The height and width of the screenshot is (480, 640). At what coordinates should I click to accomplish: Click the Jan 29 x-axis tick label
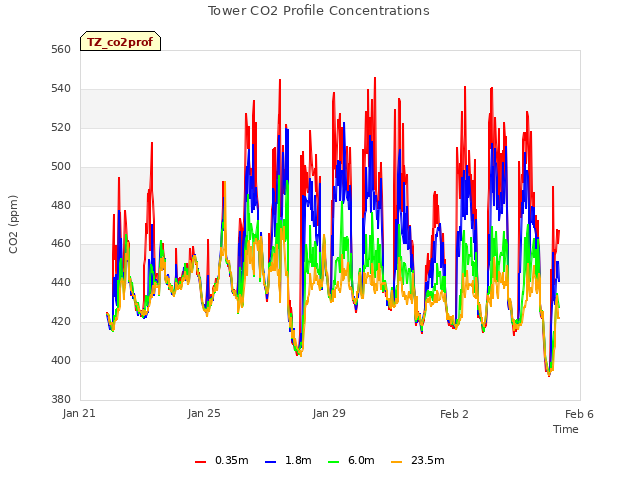[329, 413]
